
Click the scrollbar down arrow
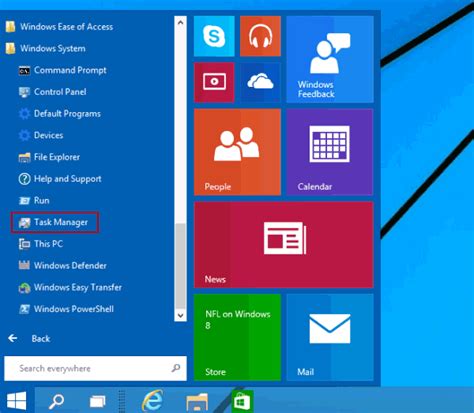pos(180,315)
